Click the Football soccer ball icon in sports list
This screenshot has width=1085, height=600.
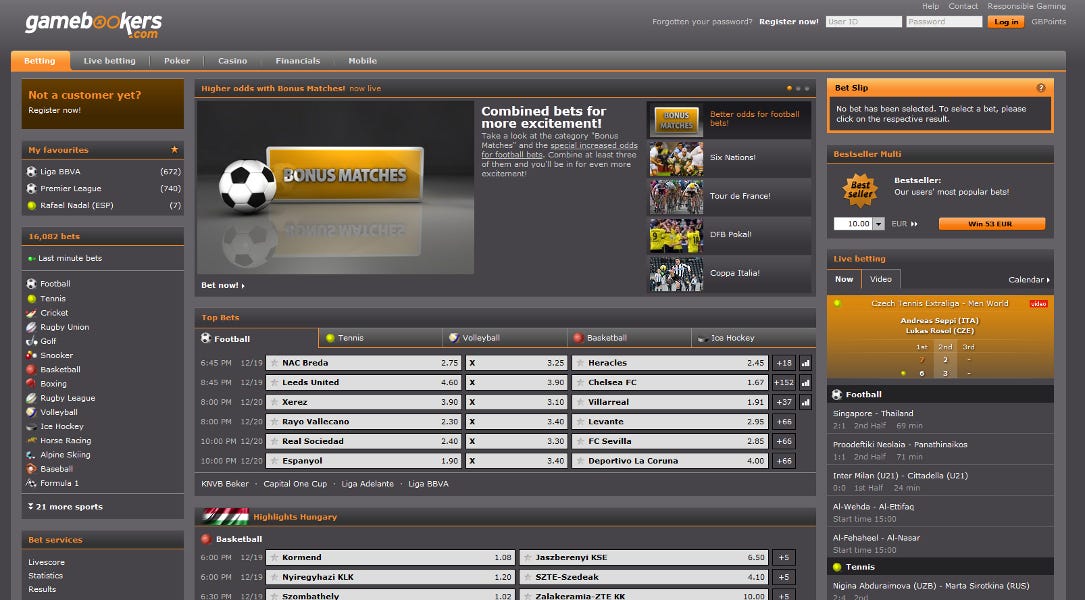click(x=31, y=284)
